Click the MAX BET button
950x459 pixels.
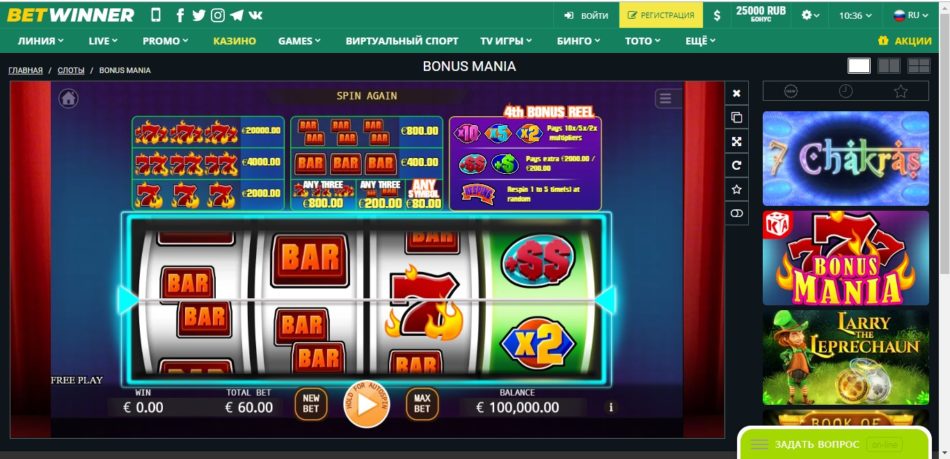[x=422, y=404]
